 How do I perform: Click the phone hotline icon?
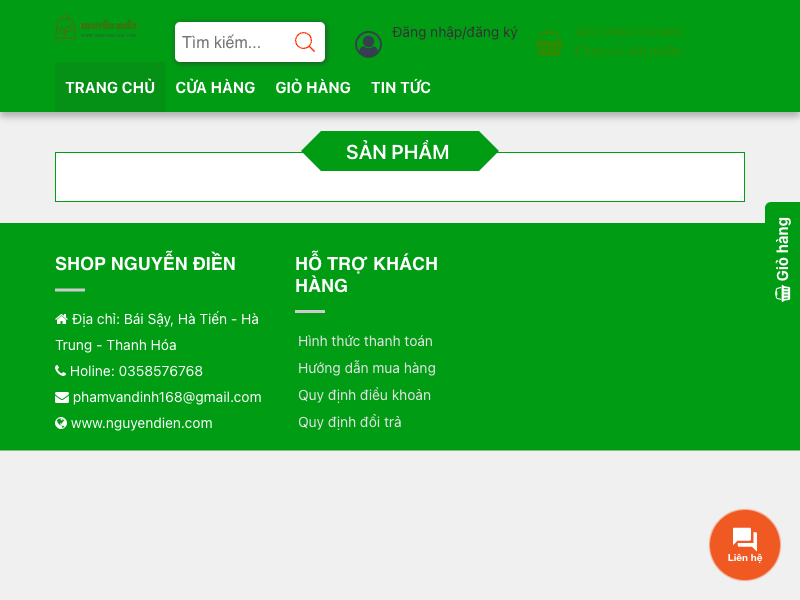click(x=60, y=370)
